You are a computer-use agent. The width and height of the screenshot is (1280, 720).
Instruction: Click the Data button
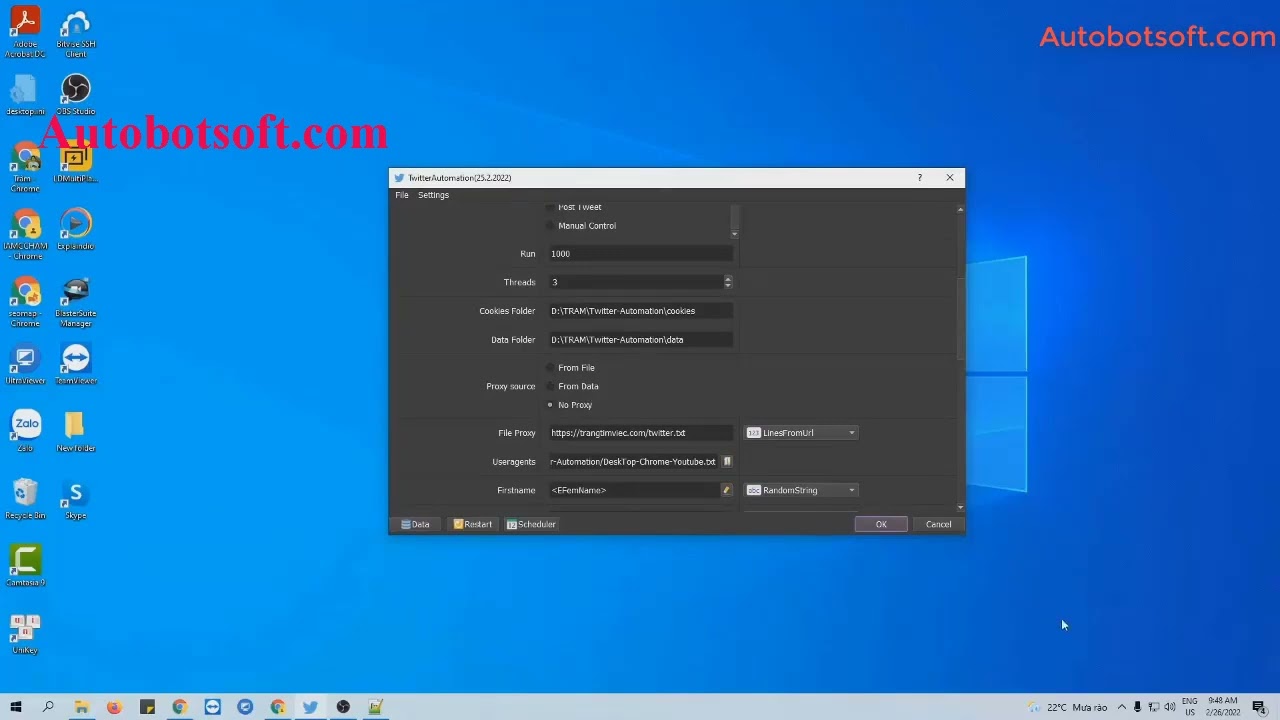click(x=415, y=524)
